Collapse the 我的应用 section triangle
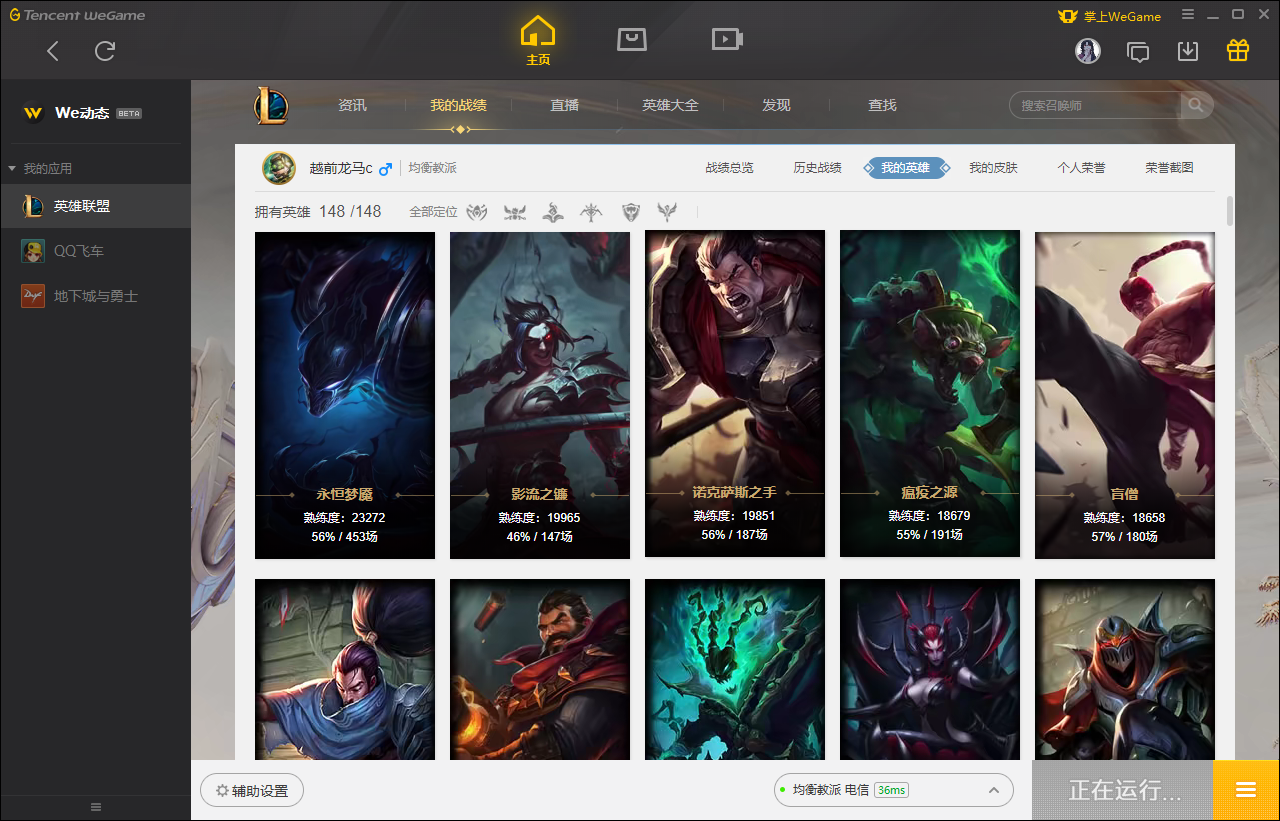This screenshot has height=821, width=1280. (12, 169)
